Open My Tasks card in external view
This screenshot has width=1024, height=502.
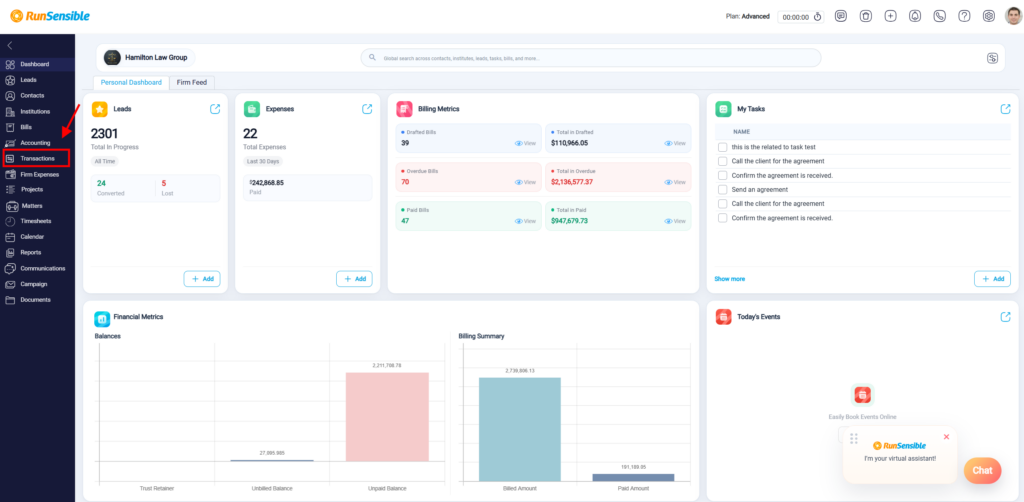[x=1005, y=109]
